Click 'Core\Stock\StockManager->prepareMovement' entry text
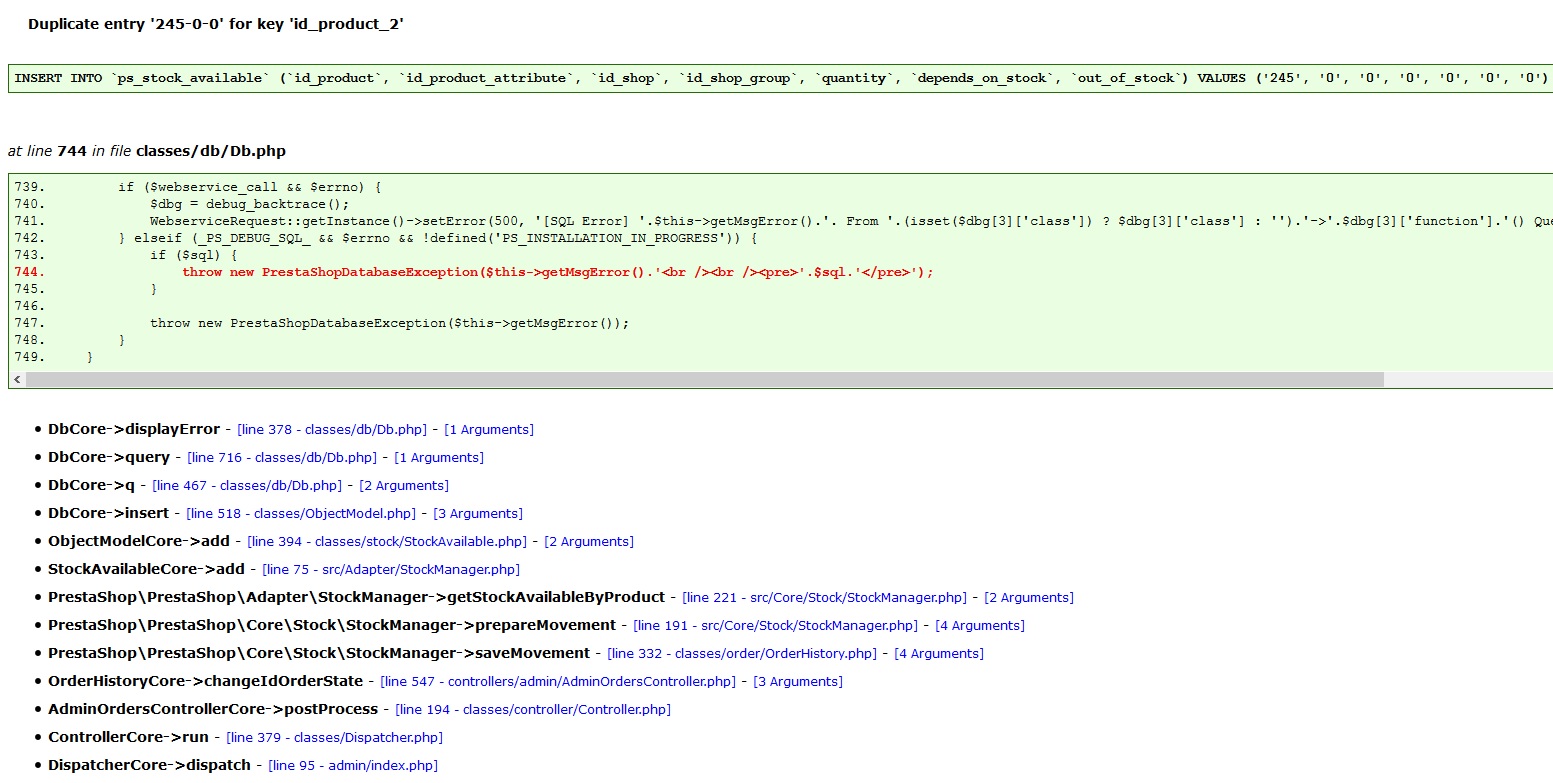This screenshot has width=1553, height=783. (x=332, y=625)
